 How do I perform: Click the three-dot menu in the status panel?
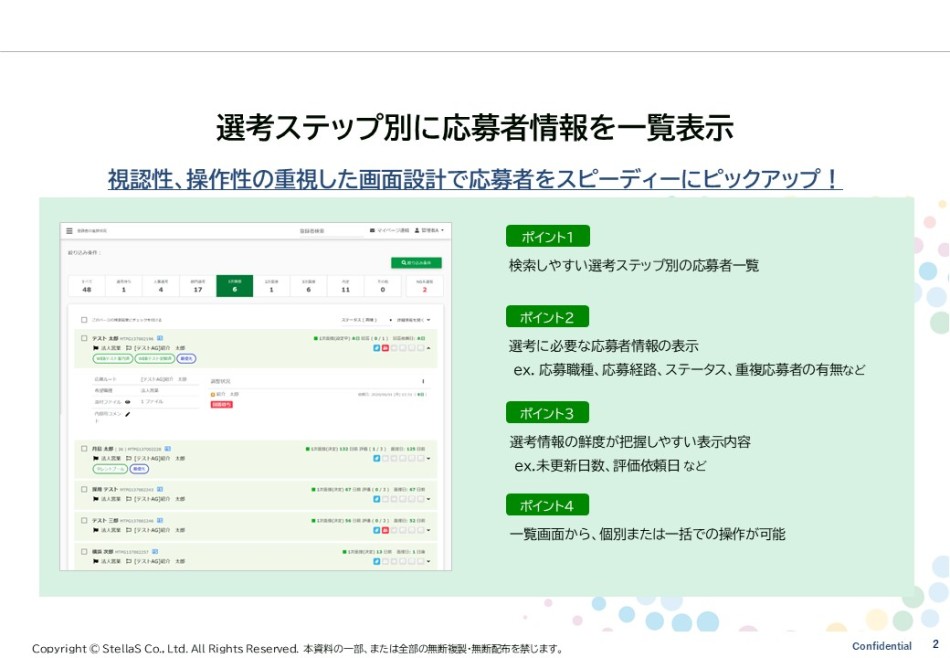point(423,381)
